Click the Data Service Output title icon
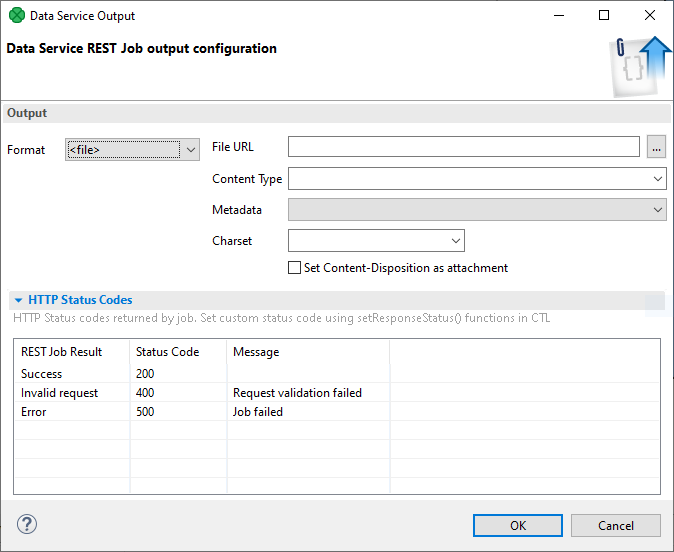674x552 pixels. coord(17,16)
